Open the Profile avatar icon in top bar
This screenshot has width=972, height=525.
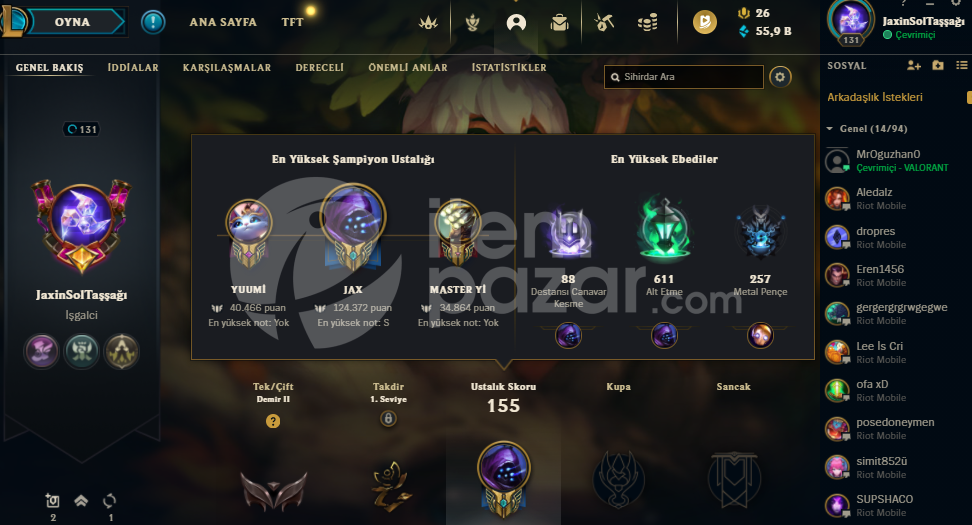point(516,23)
